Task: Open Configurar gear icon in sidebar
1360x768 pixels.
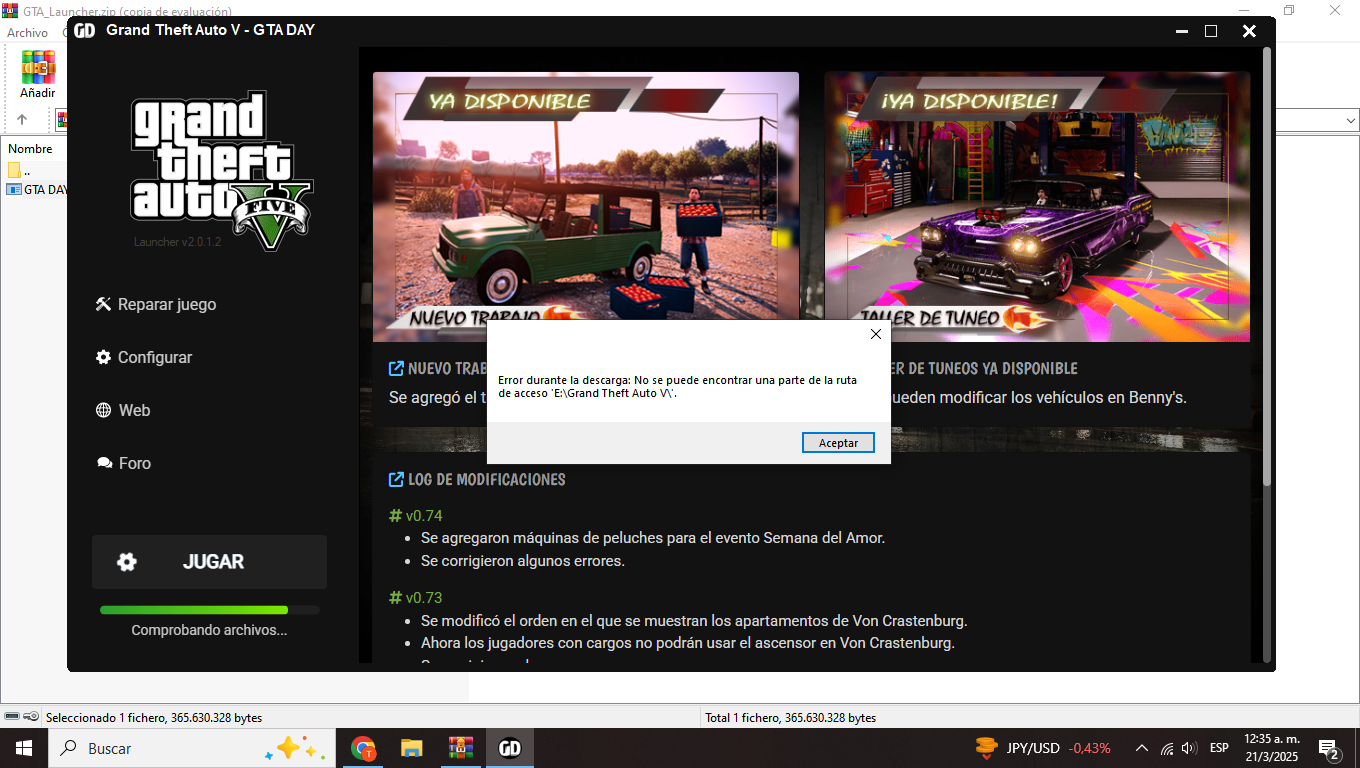Action: tap(103, 357)
